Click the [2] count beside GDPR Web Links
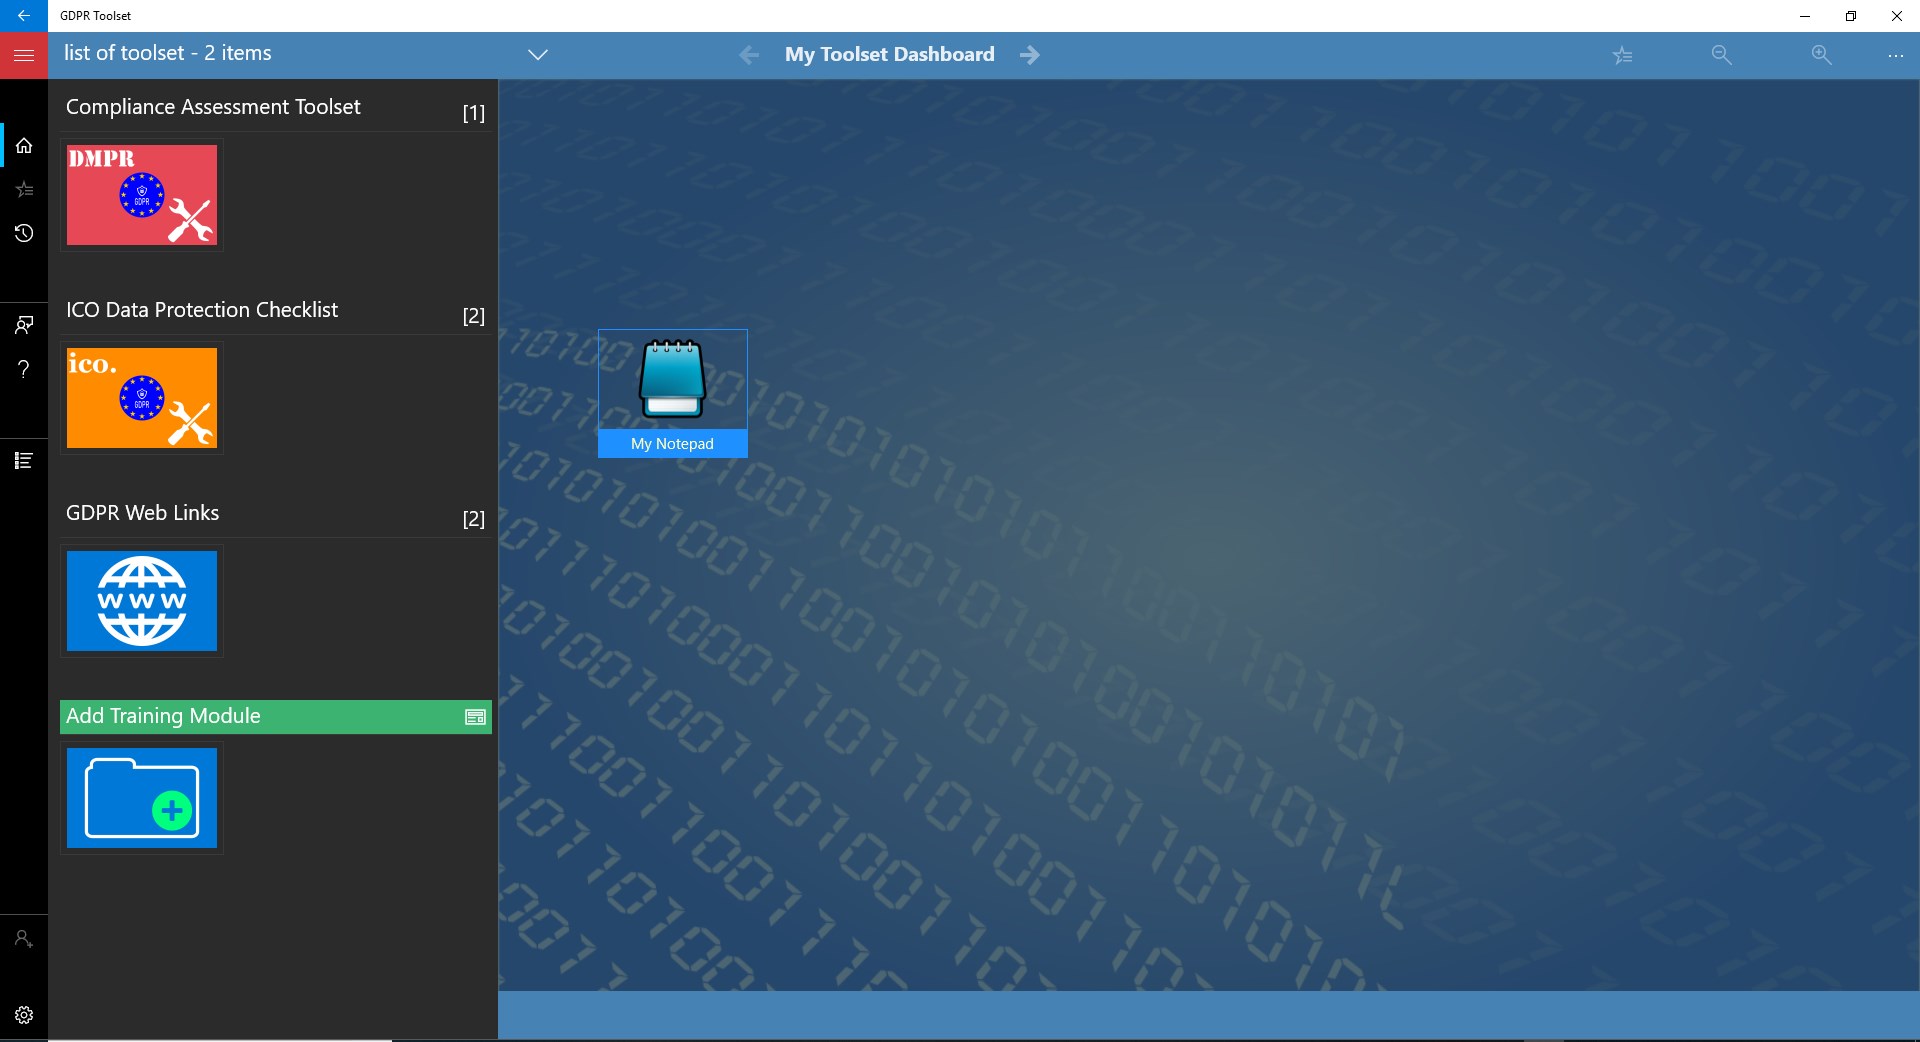The image size is (1920, 1042). (474, 519)
